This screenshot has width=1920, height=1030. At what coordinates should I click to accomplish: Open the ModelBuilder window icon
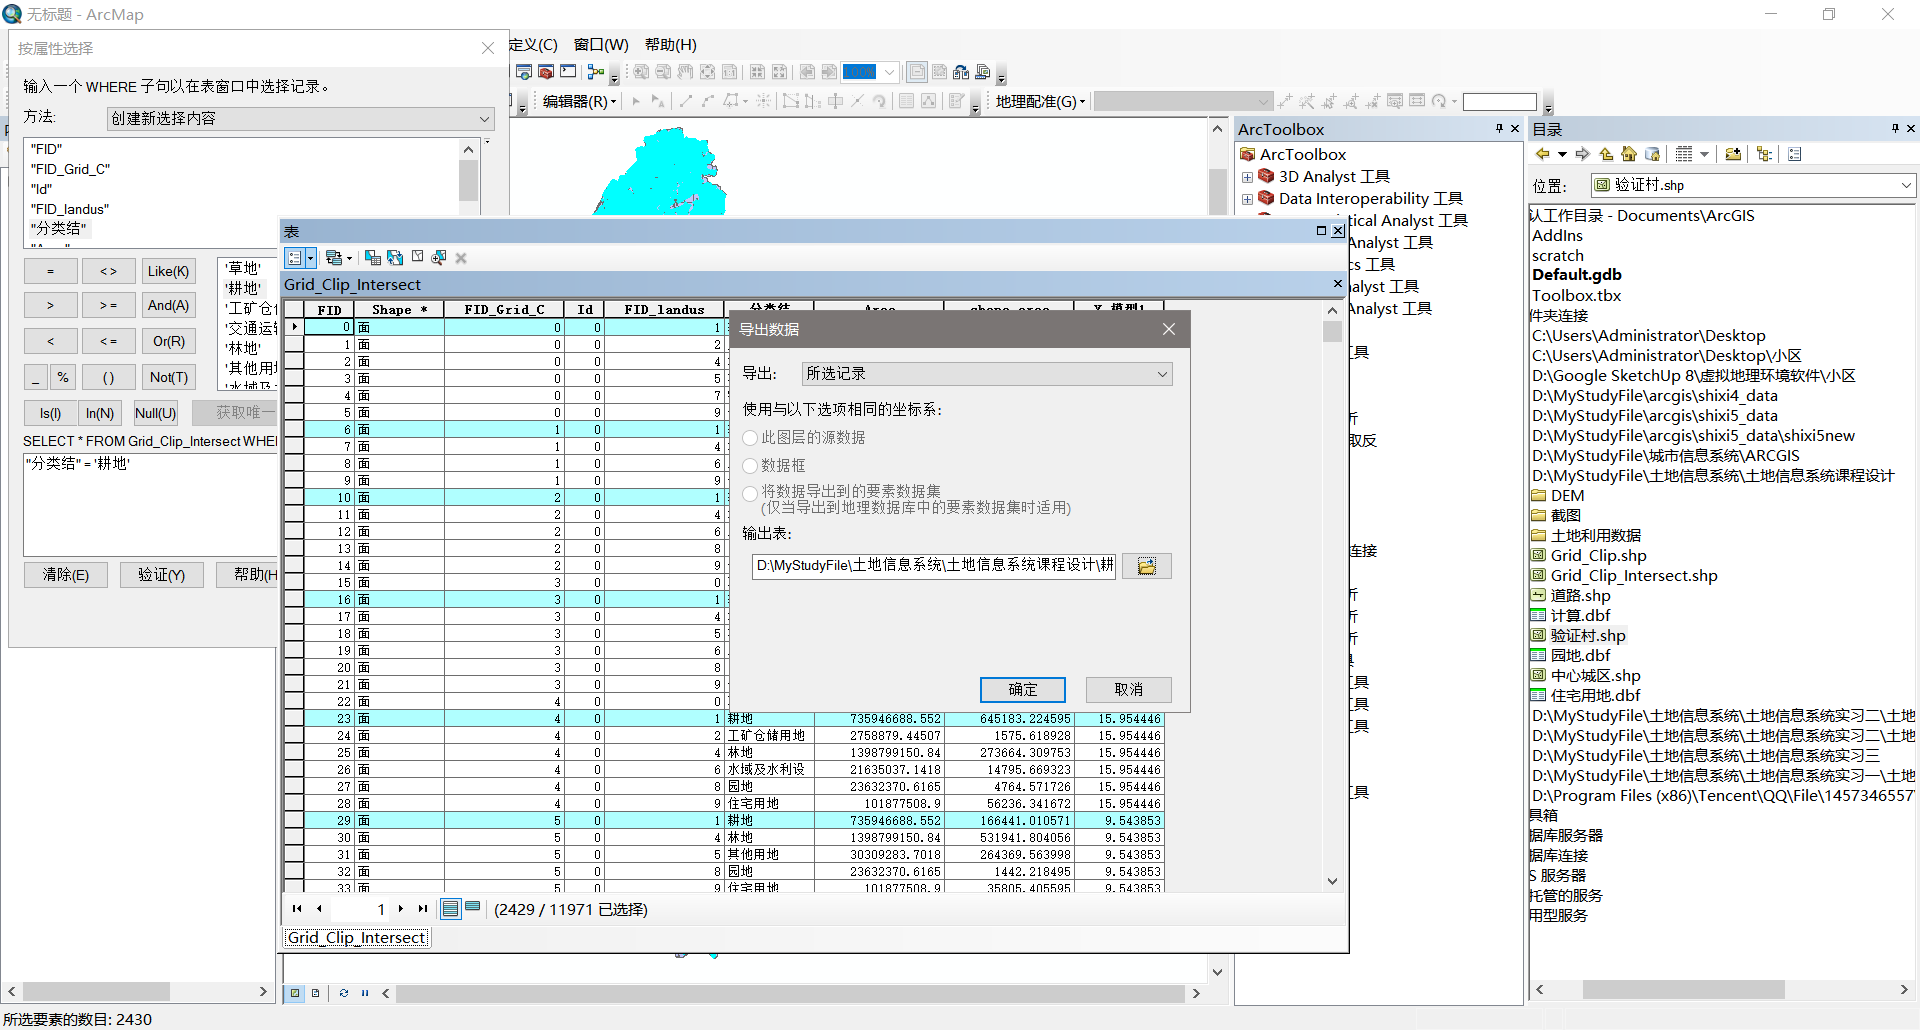(596, 72)
